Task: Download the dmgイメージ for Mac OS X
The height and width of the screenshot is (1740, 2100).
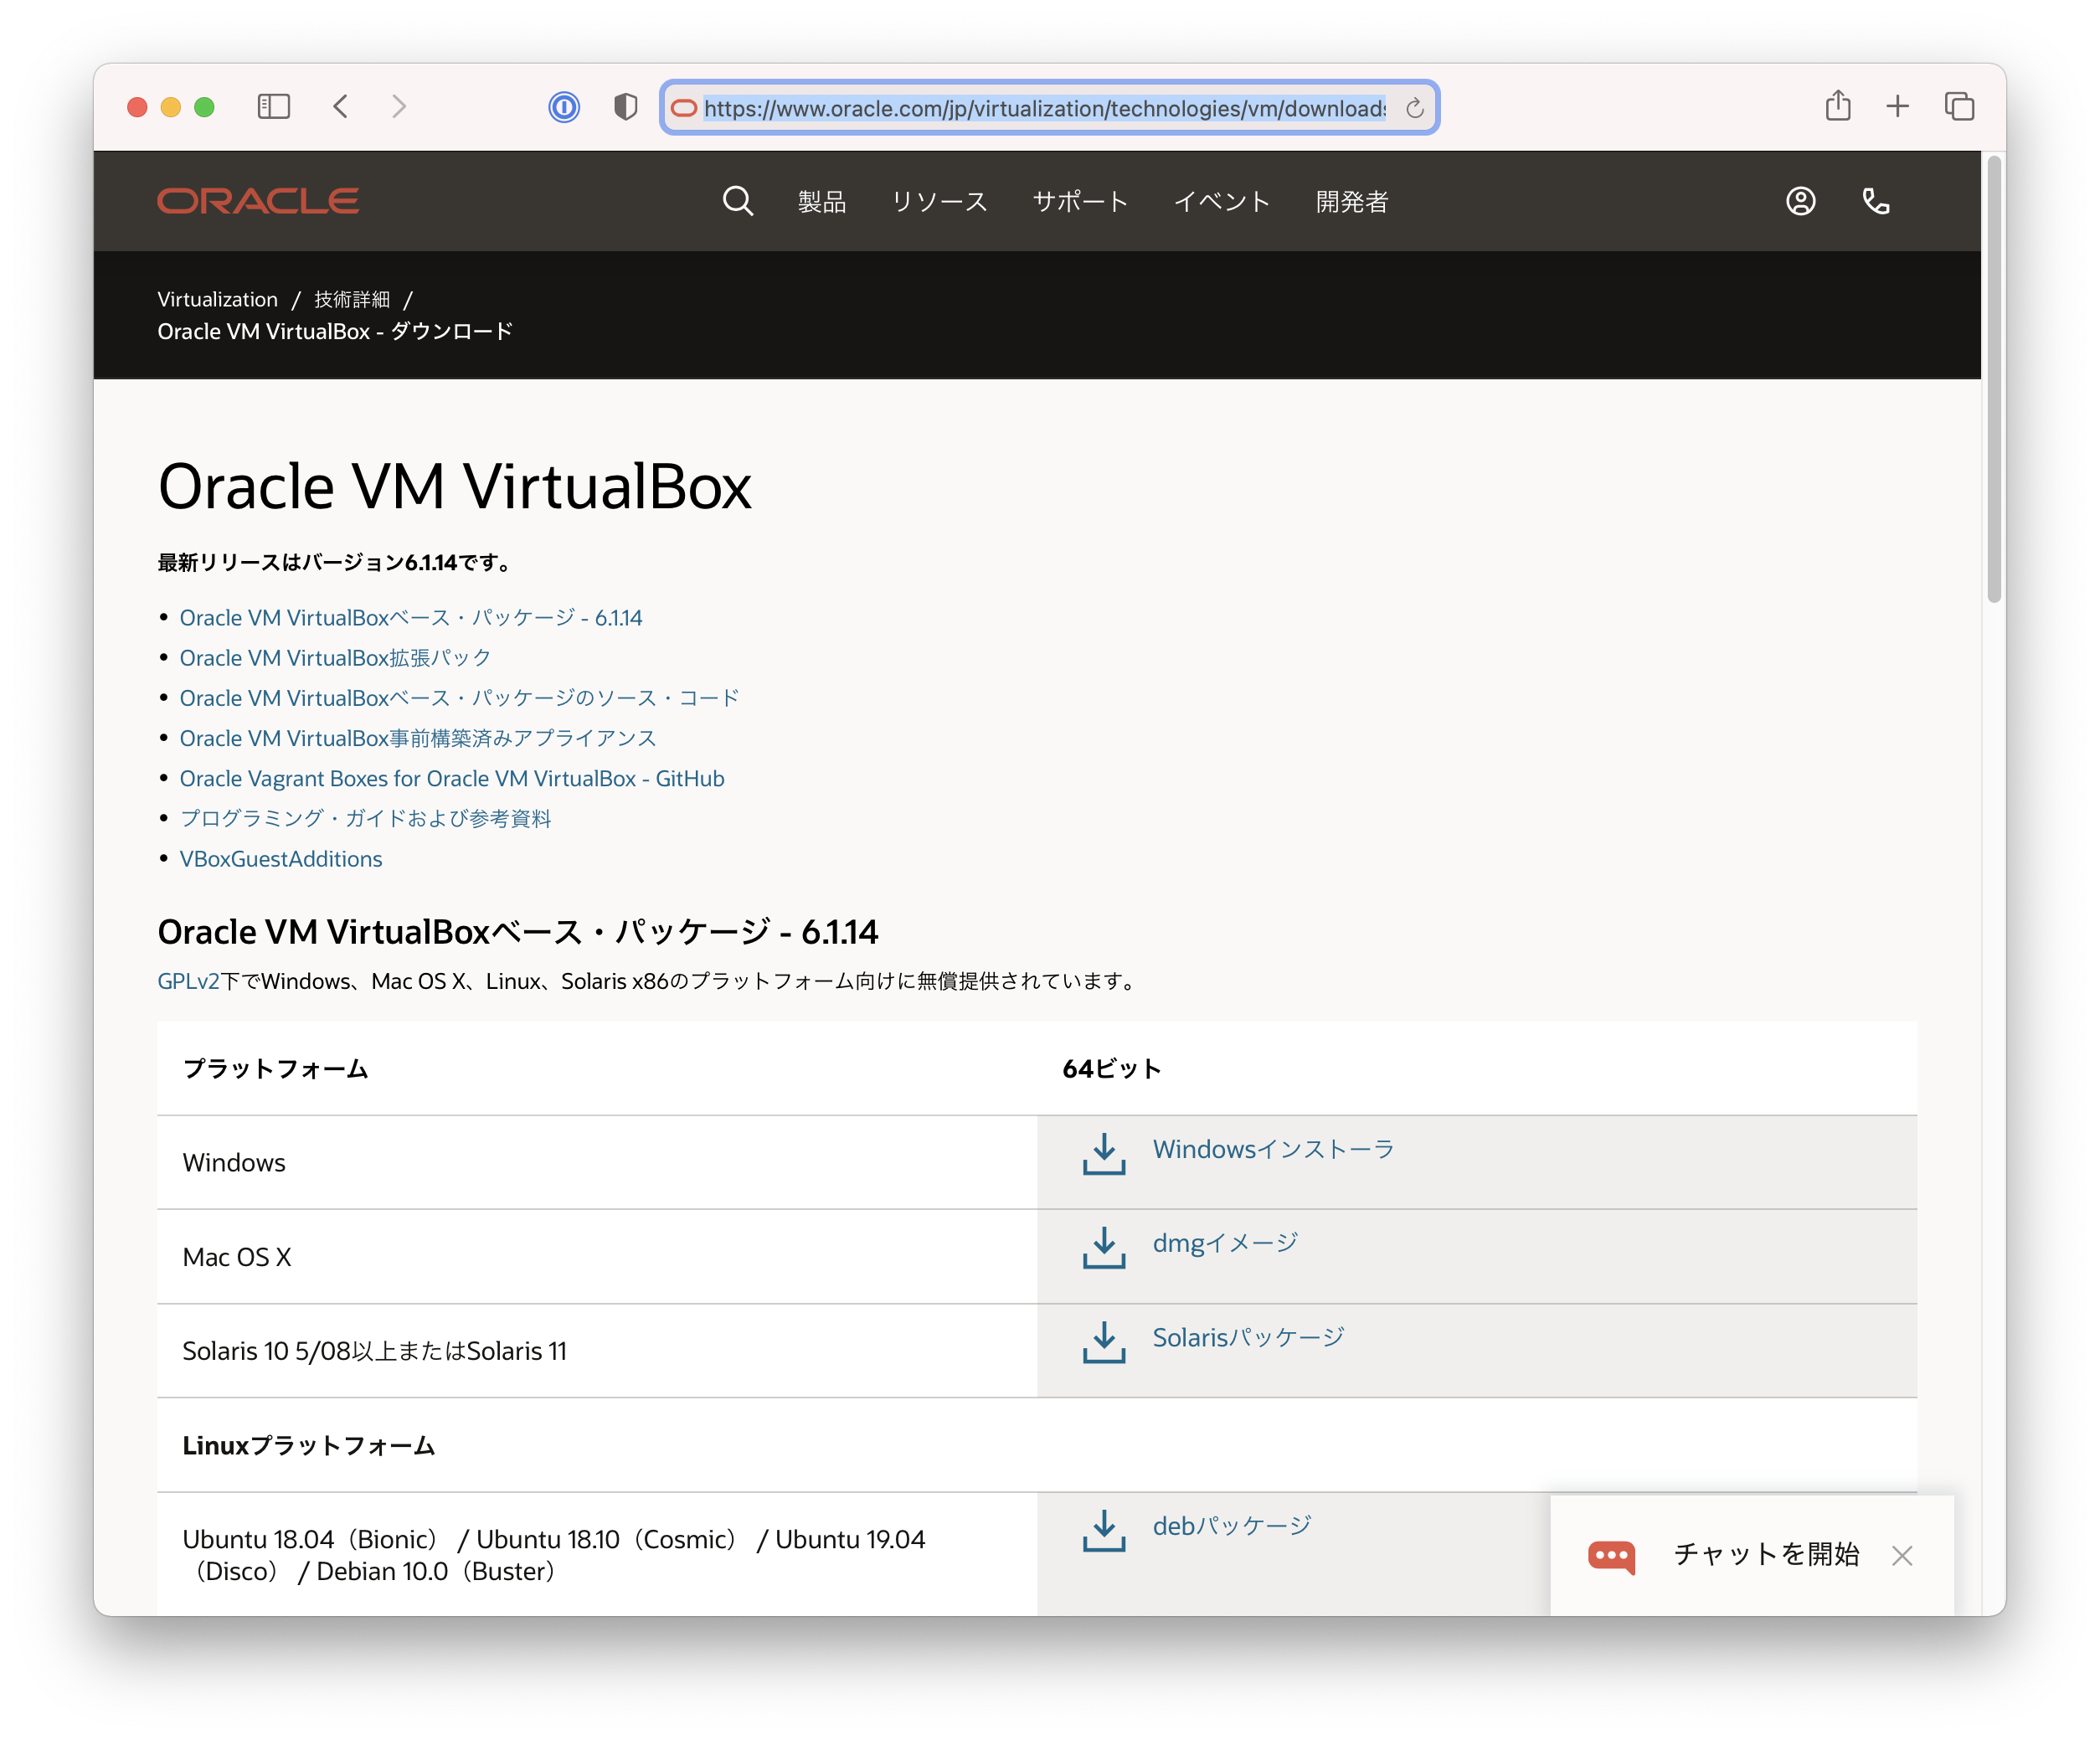Action: coord(1224,1243)
